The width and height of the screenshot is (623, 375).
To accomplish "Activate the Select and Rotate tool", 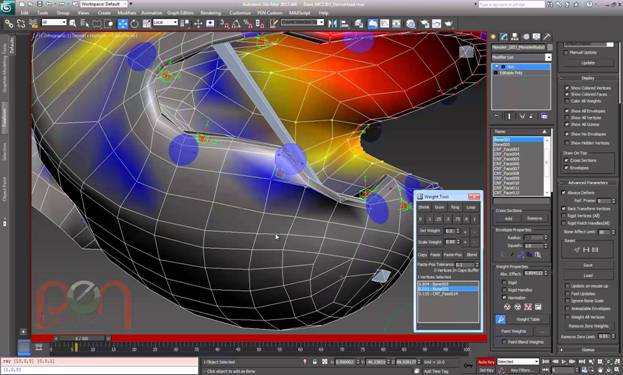I will pos(134,24).
